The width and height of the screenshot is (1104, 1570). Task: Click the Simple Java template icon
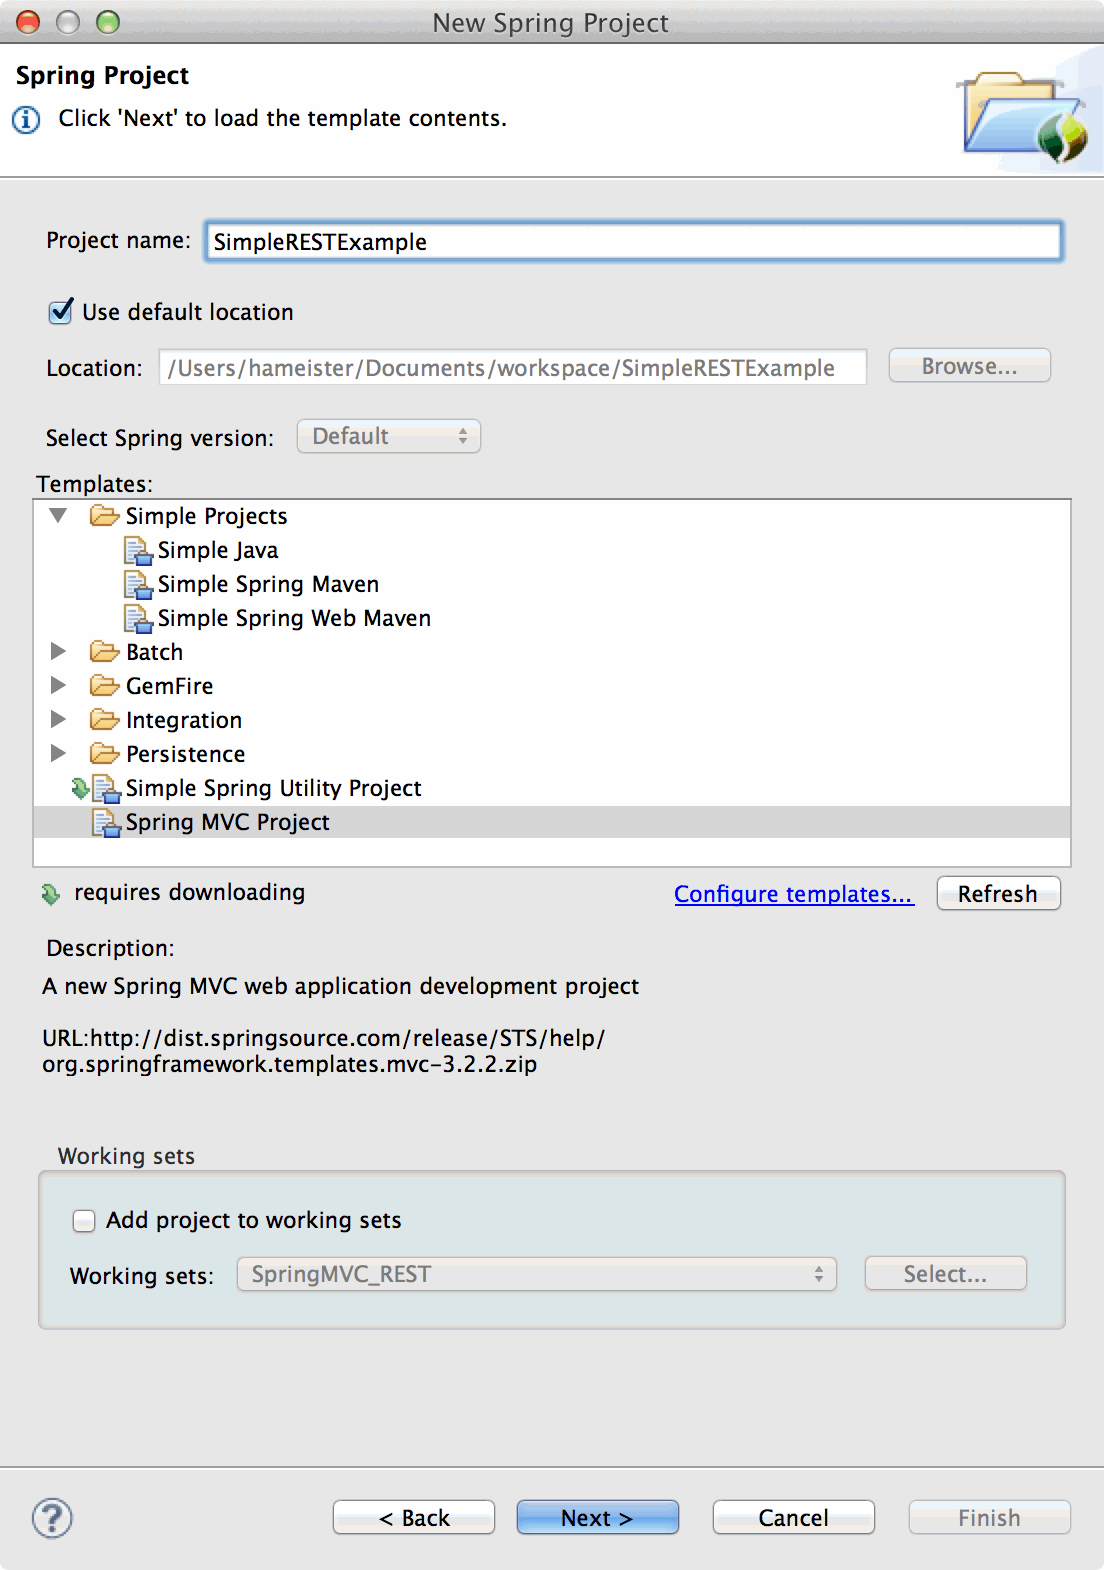coord(137,551)
